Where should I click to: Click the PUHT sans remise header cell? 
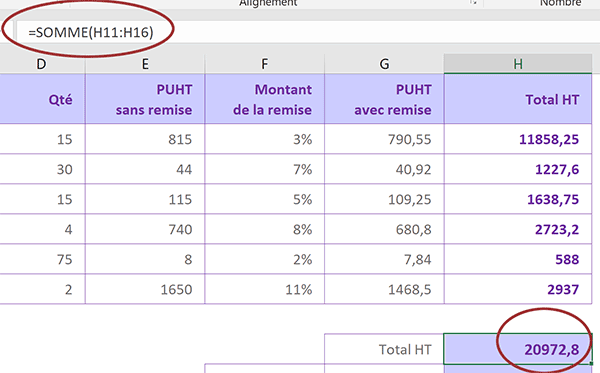tap(145, 99)
